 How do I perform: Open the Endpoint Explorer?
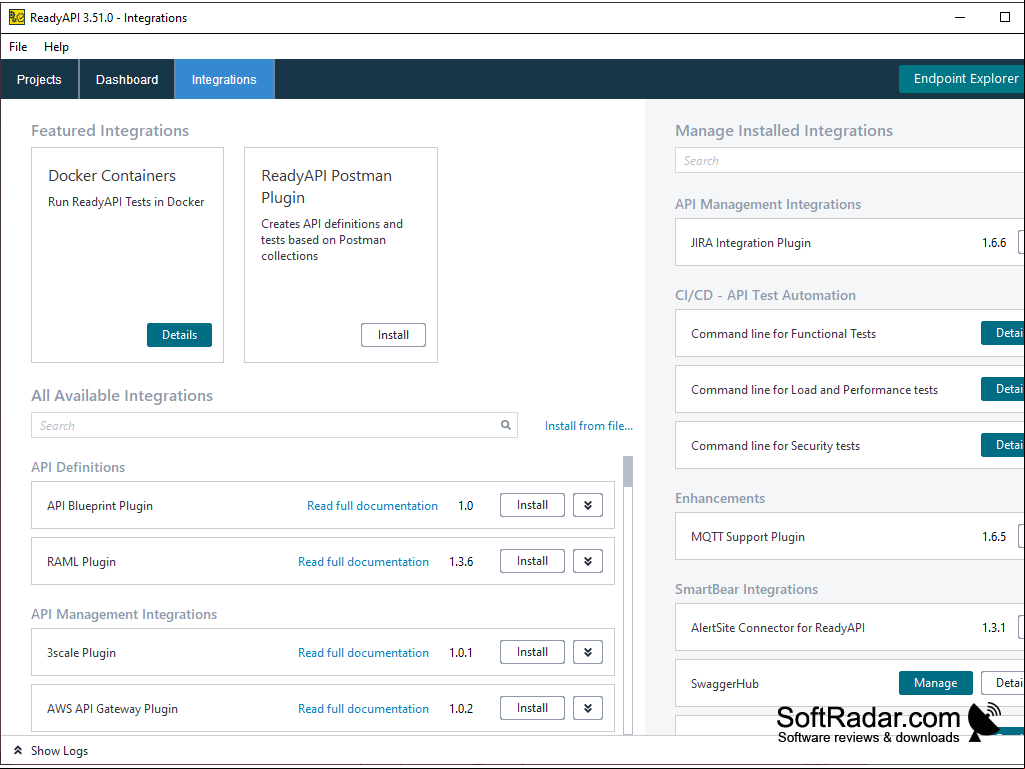[962, 78]
